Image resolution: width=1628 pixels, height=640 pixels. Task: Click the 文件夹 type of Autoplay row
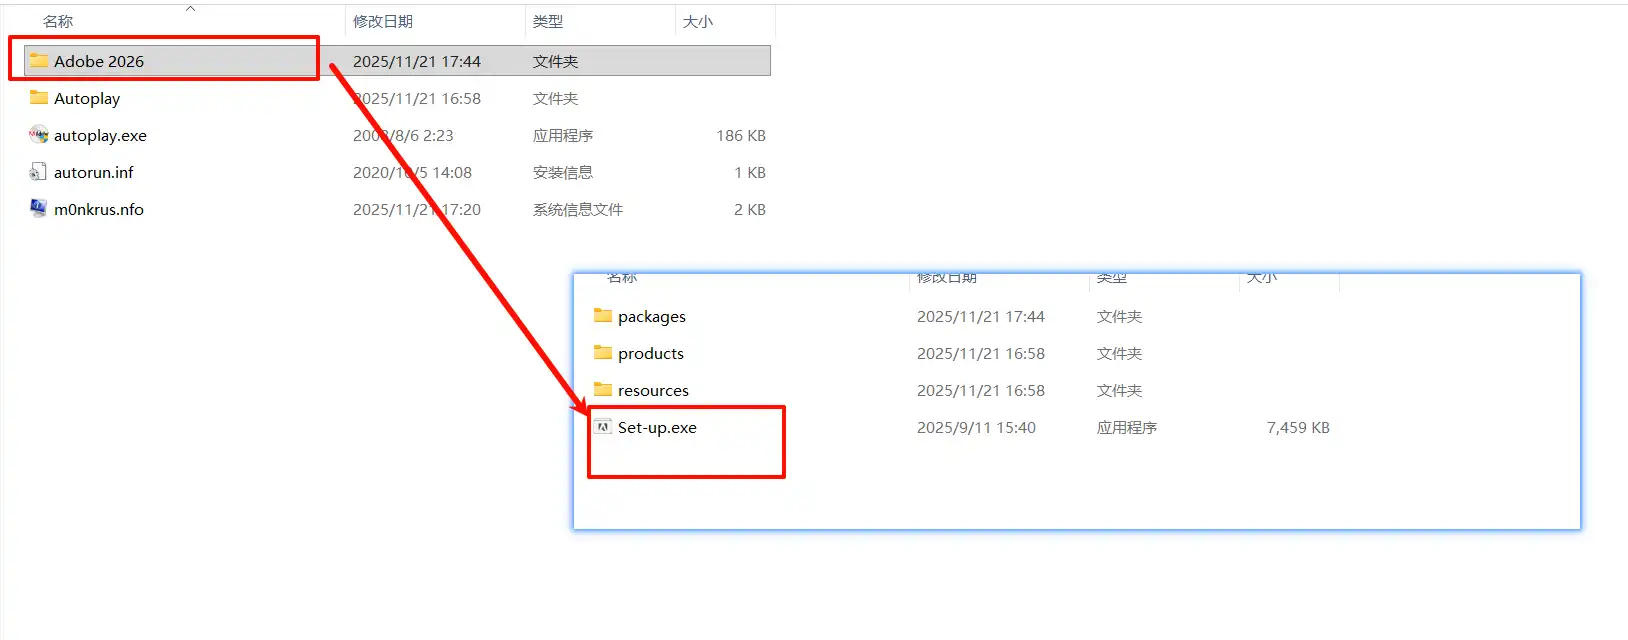pyautogui.click(x=556, y=98)
